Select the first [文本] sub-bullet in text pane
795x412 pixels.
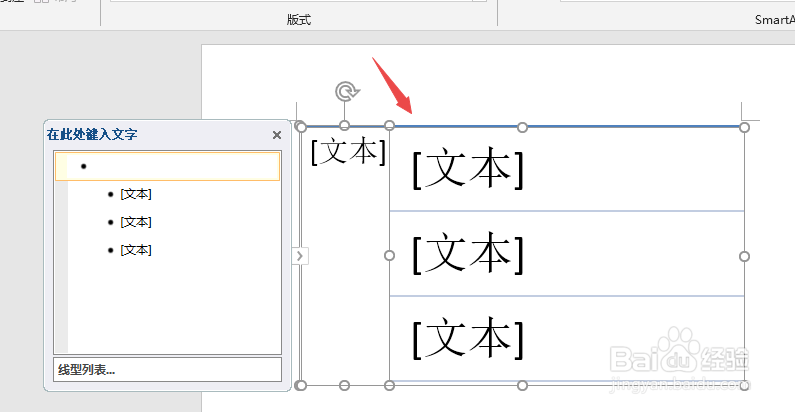coord(136,194)
